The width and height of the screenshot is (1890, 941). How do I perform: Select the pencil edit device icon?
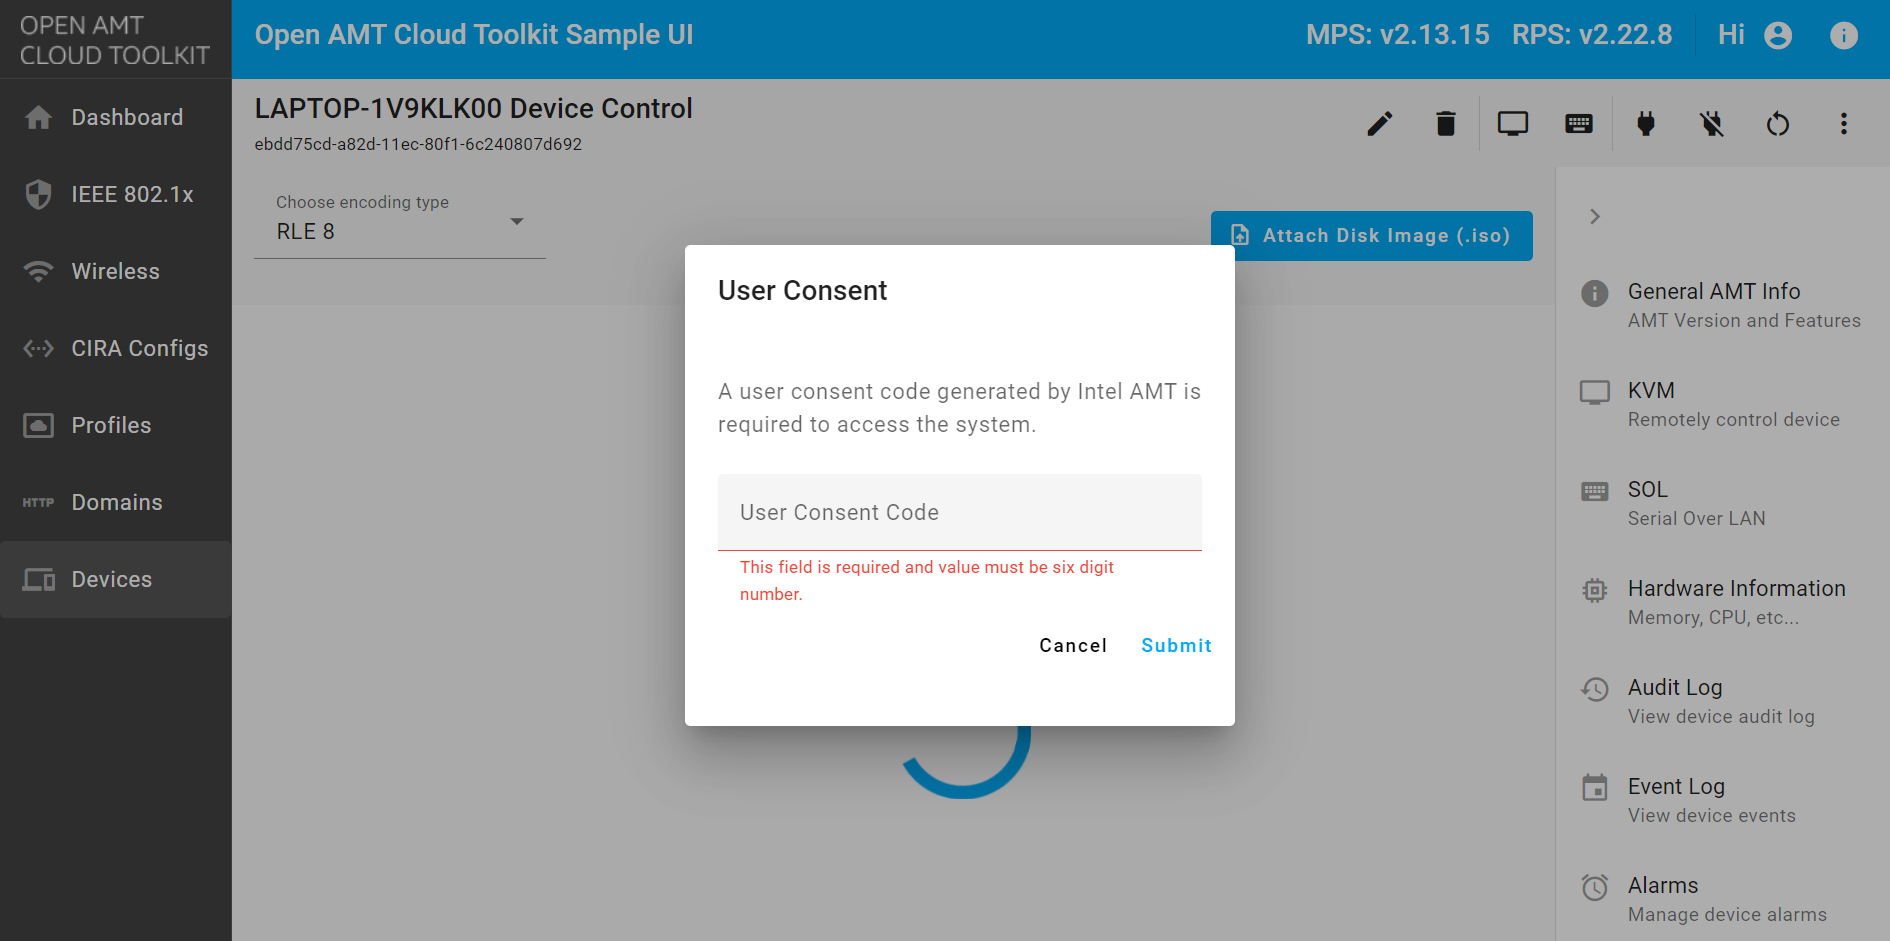click(x=1379, y=123)
